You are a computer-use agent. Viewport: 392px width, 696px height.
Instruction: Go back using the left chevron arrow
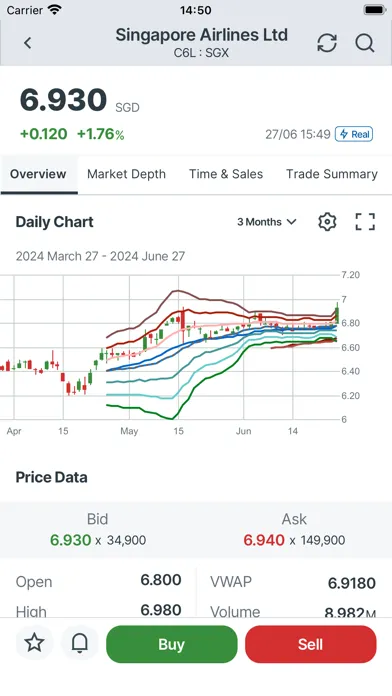(x=28, y=43)
